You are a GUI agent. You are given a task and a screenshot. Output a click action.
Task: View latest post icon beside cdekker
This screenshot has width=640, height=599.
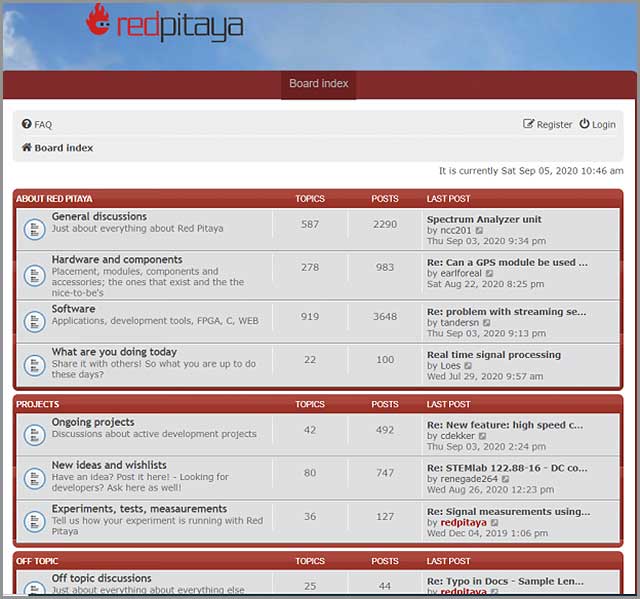(x=483, y=436)
